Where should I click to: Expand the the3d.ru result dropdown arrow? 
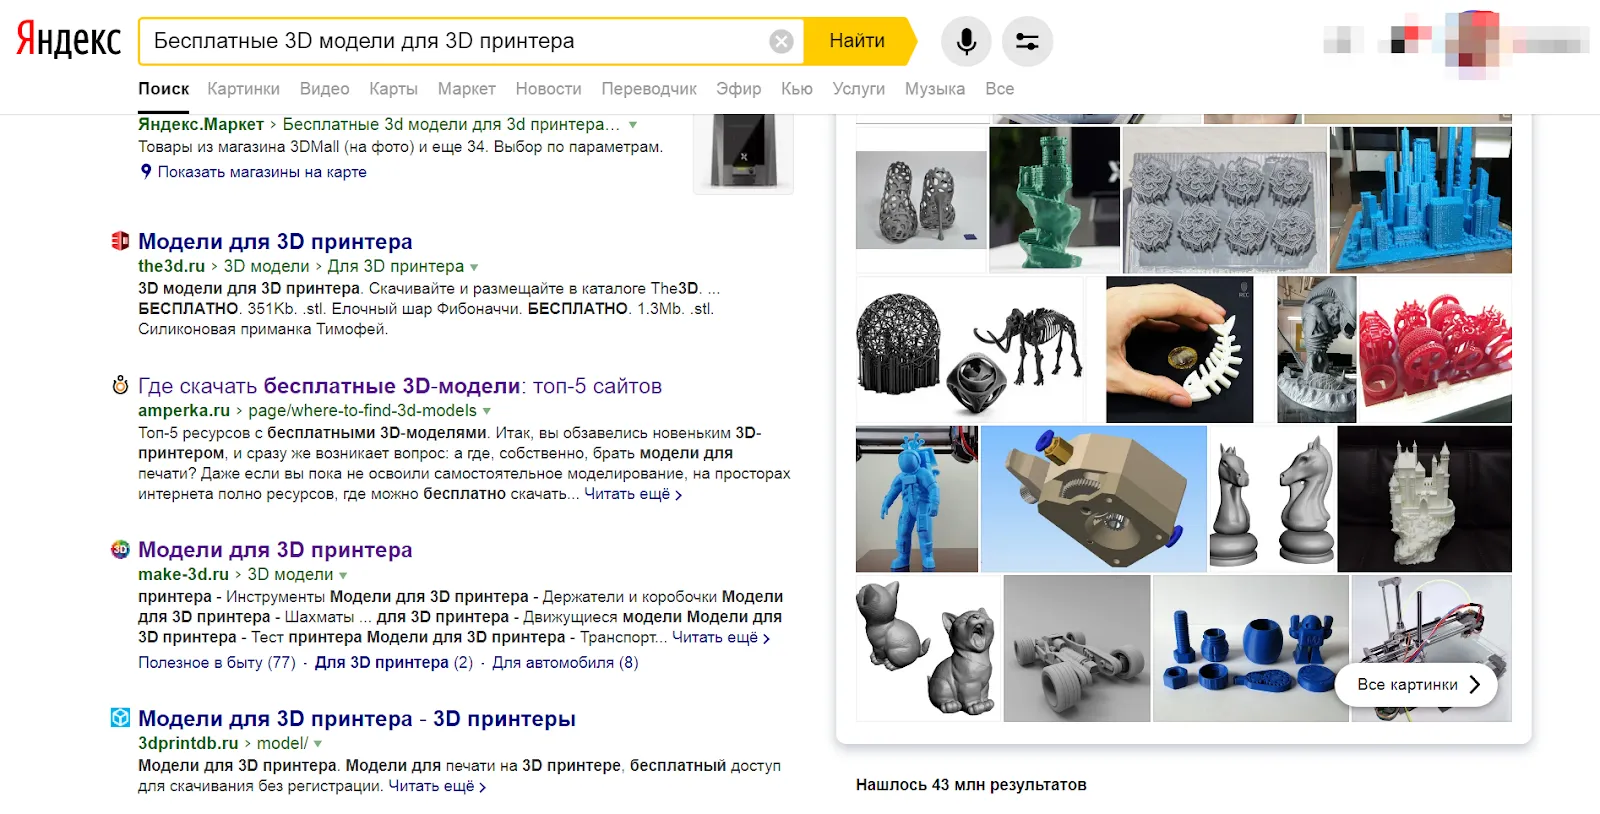pyautogui.click(x=474, y=267)
